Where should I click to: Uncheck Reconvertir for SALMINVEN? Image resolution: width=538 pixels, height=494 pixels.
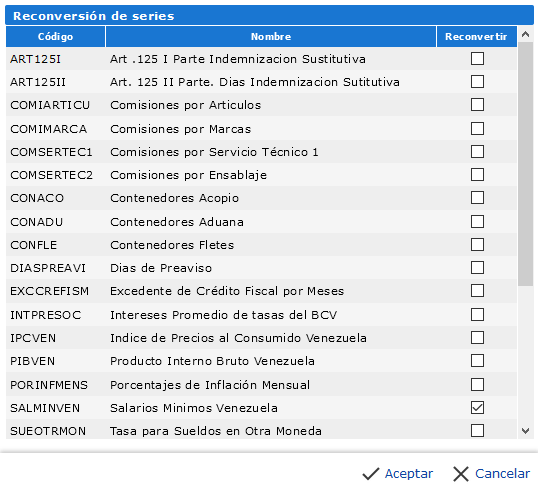pyautogui.click(x=477, y=408)
